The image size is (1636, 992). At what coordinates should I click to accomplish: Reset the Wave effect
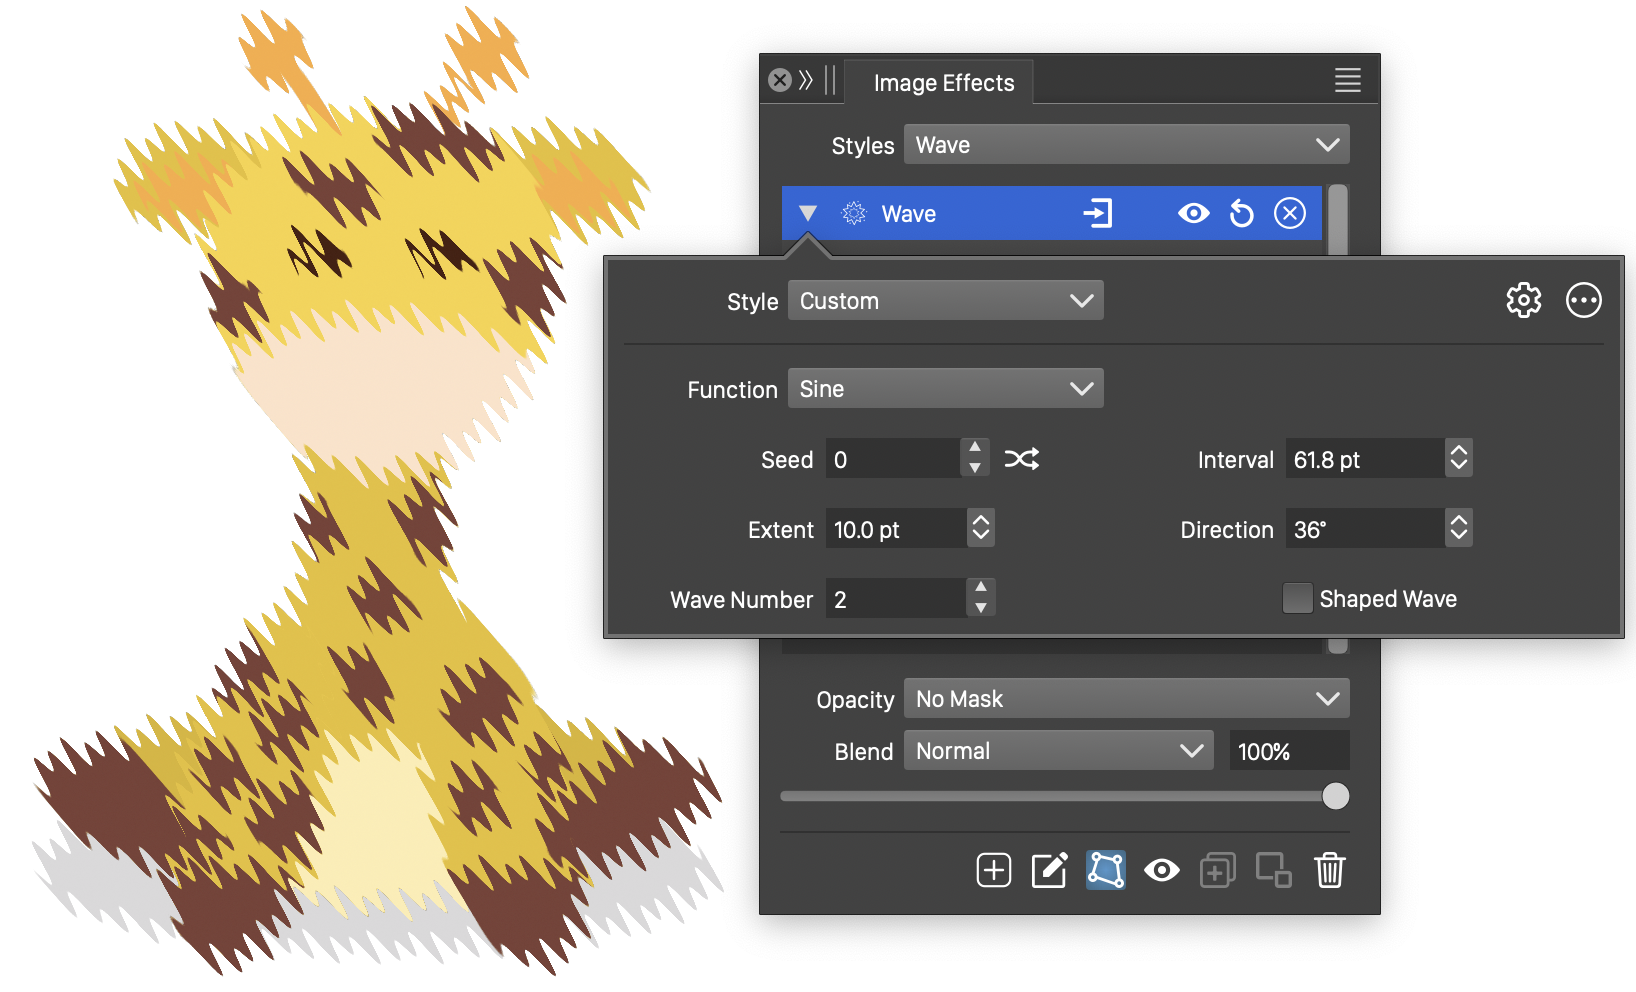[x=1241, y=214]
